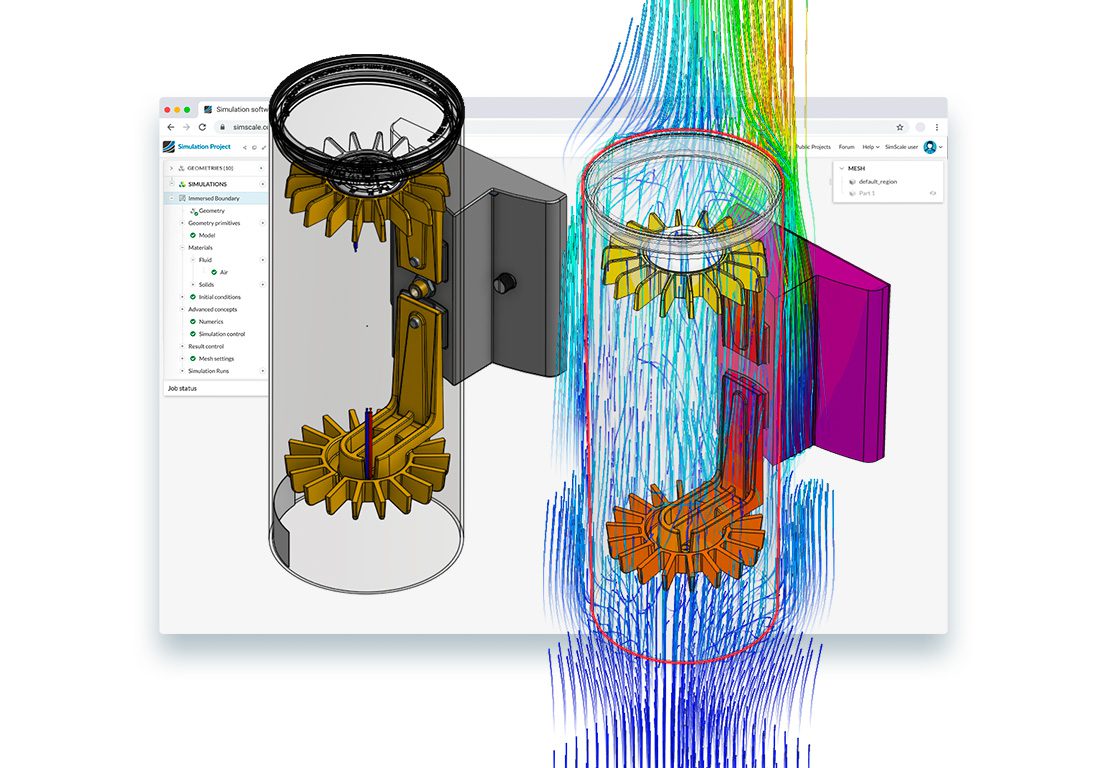Expand the GEOMETRIES section
Screen dimensions: 1107x768
[x=171, y=168]
